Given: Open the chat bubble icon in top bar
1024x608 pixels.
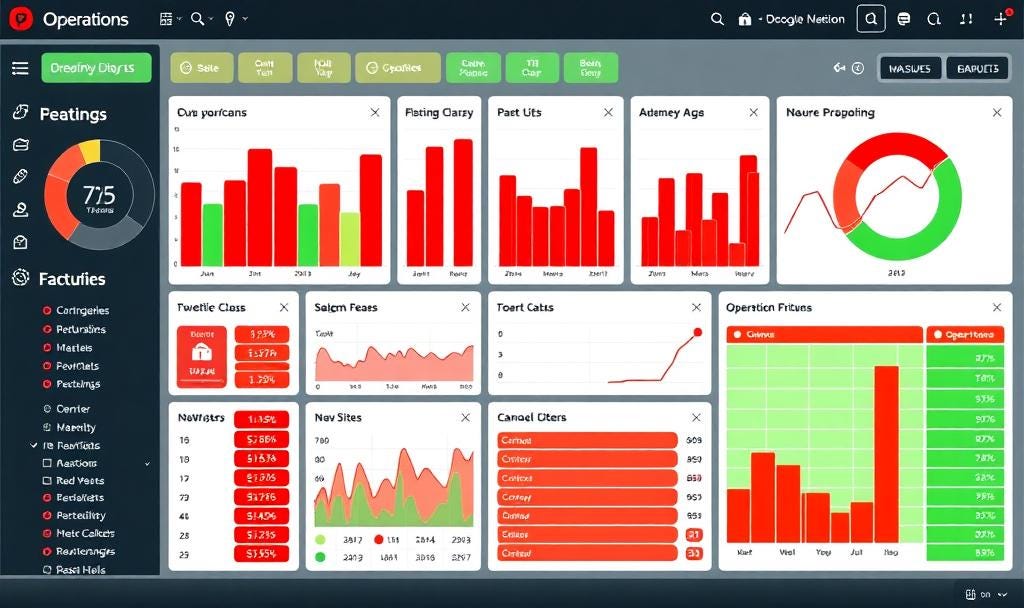Looking at the screenshot, I should click(x=904, y=19).
